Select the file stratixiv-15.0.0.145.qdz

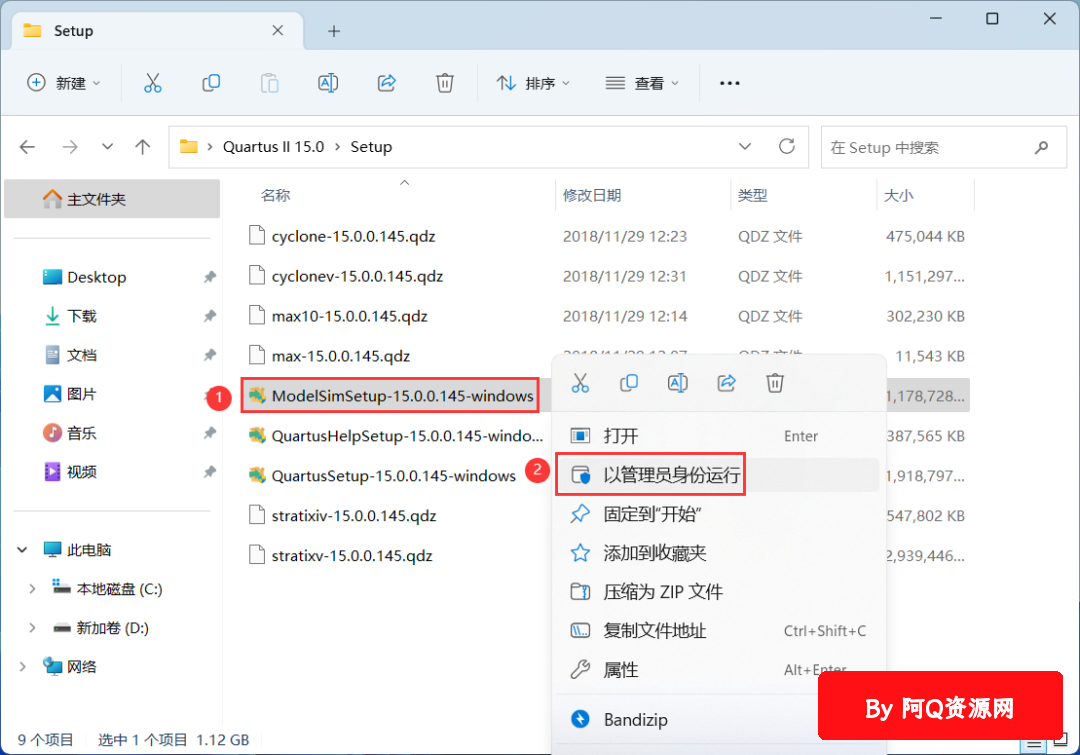coord(354,516)
